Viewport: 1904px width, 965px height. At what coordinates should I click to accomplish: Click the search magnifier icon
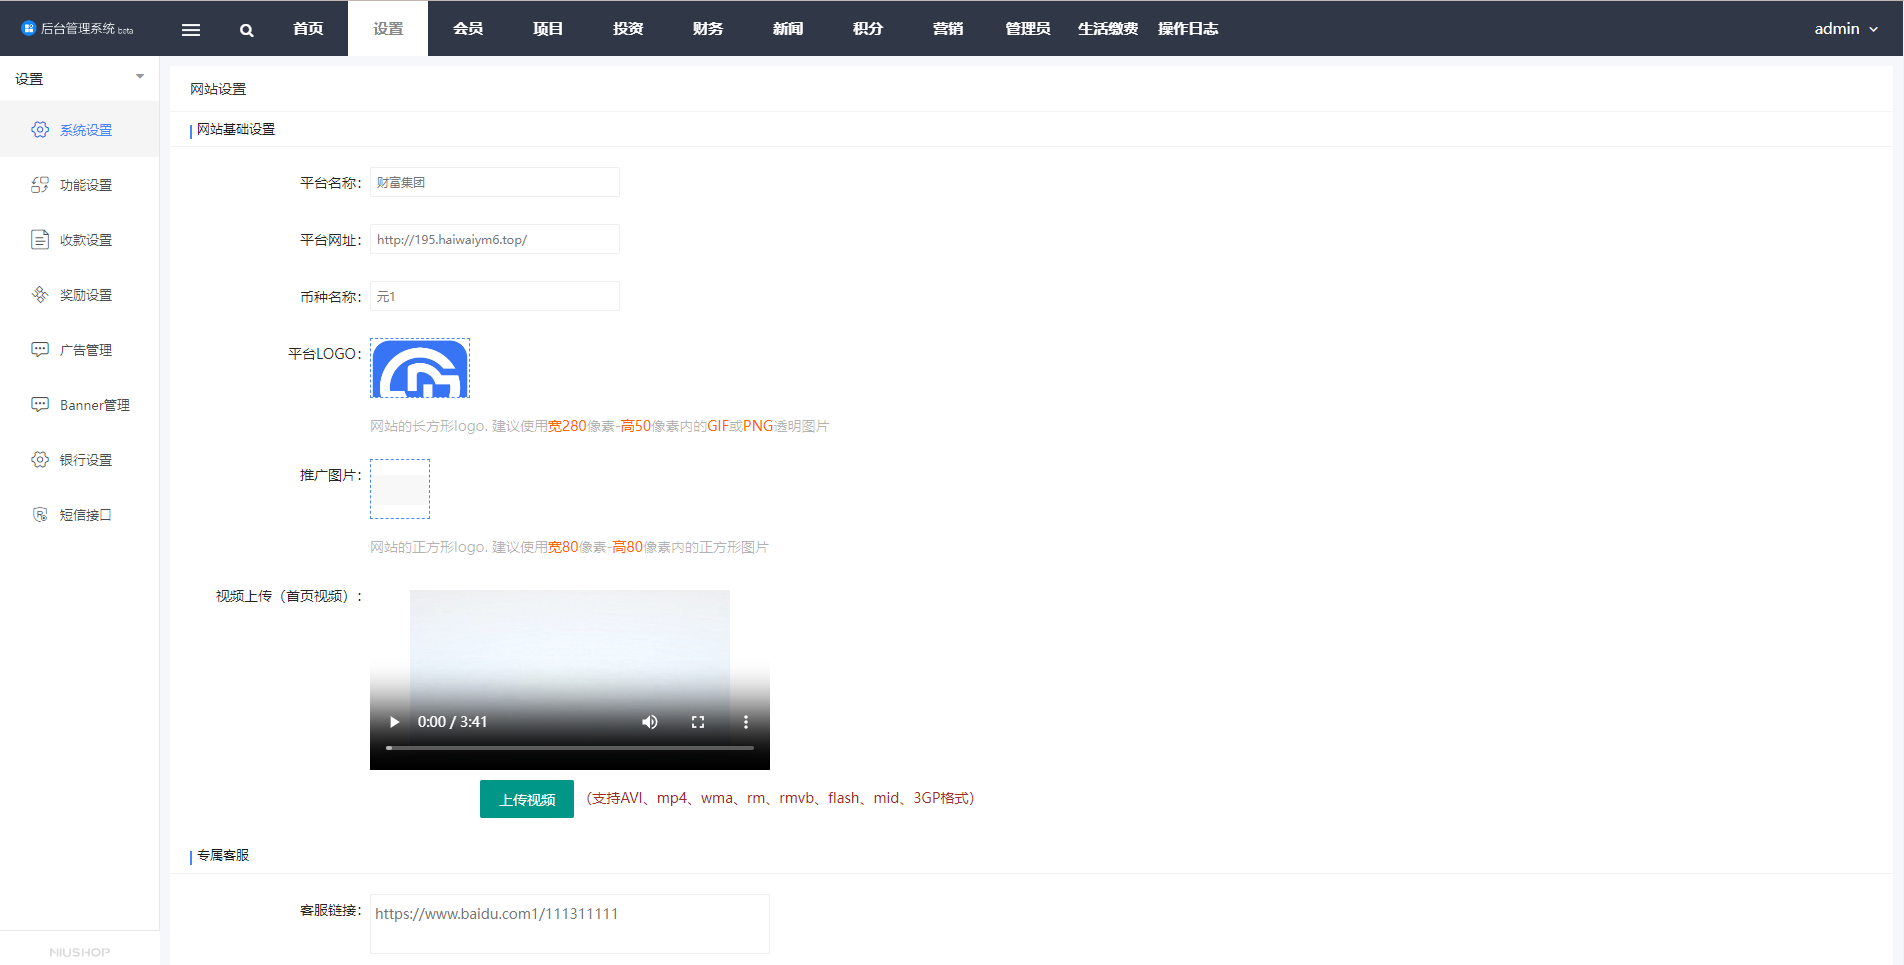point(247,30)
